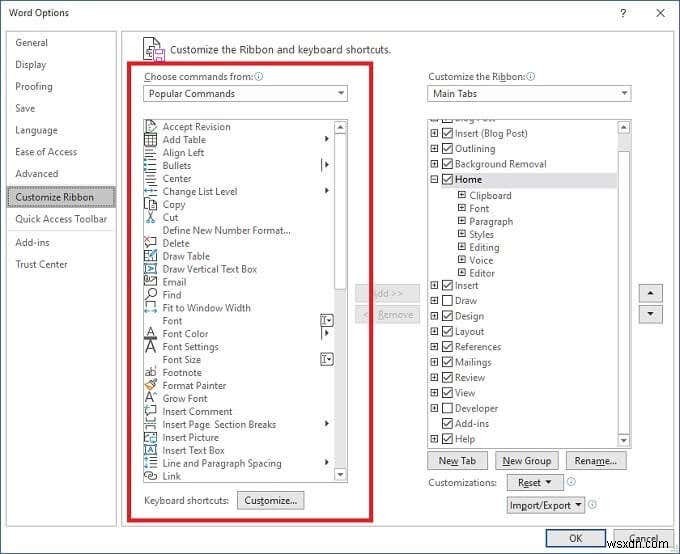Click the Footnote ab icon
680x554 pixels.
click(x=150, y=372)
